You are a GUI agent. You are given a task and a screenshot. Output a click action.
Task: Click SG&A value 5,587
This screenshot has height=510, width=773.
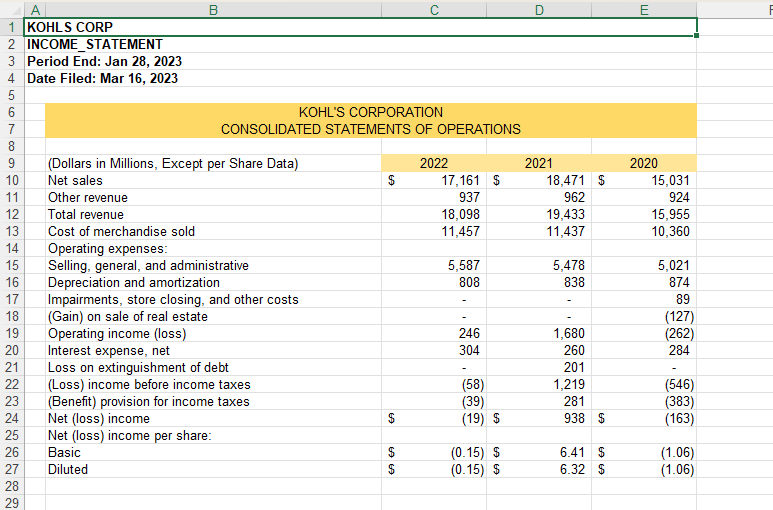pyautogui.click(x=464, y=266)
